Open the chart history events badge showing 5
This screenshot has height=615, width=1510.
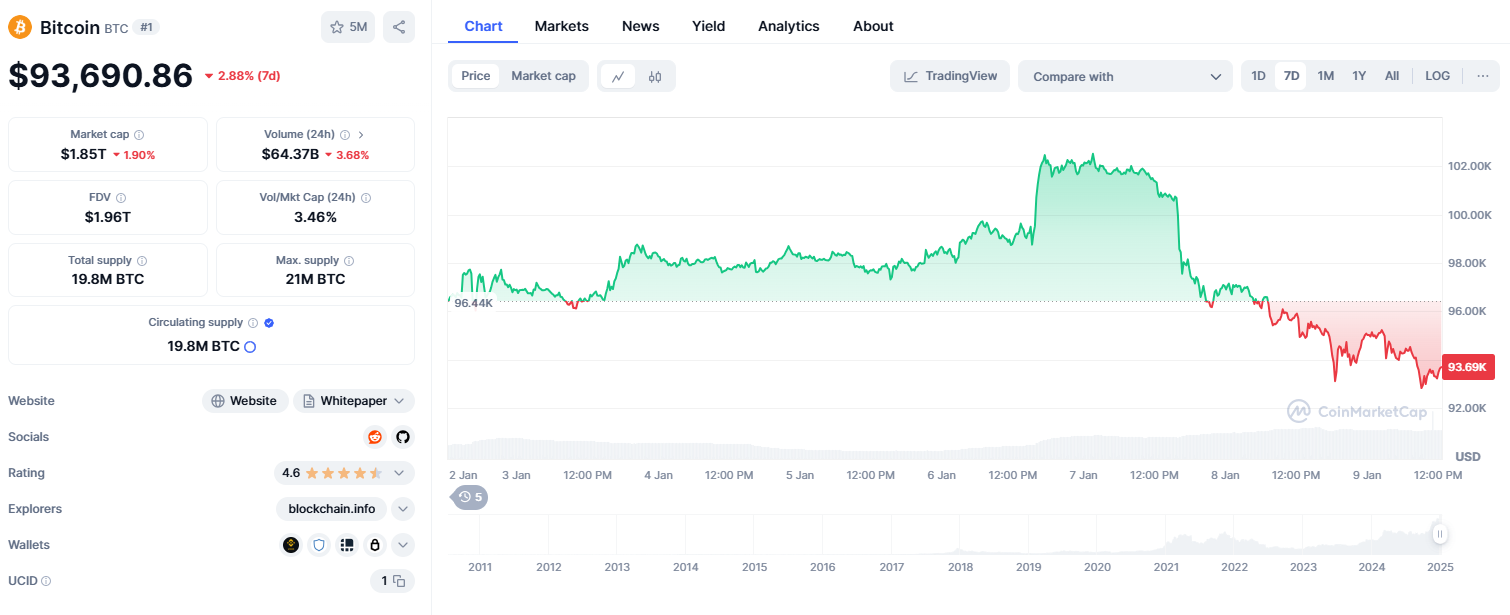pos(470,497)
